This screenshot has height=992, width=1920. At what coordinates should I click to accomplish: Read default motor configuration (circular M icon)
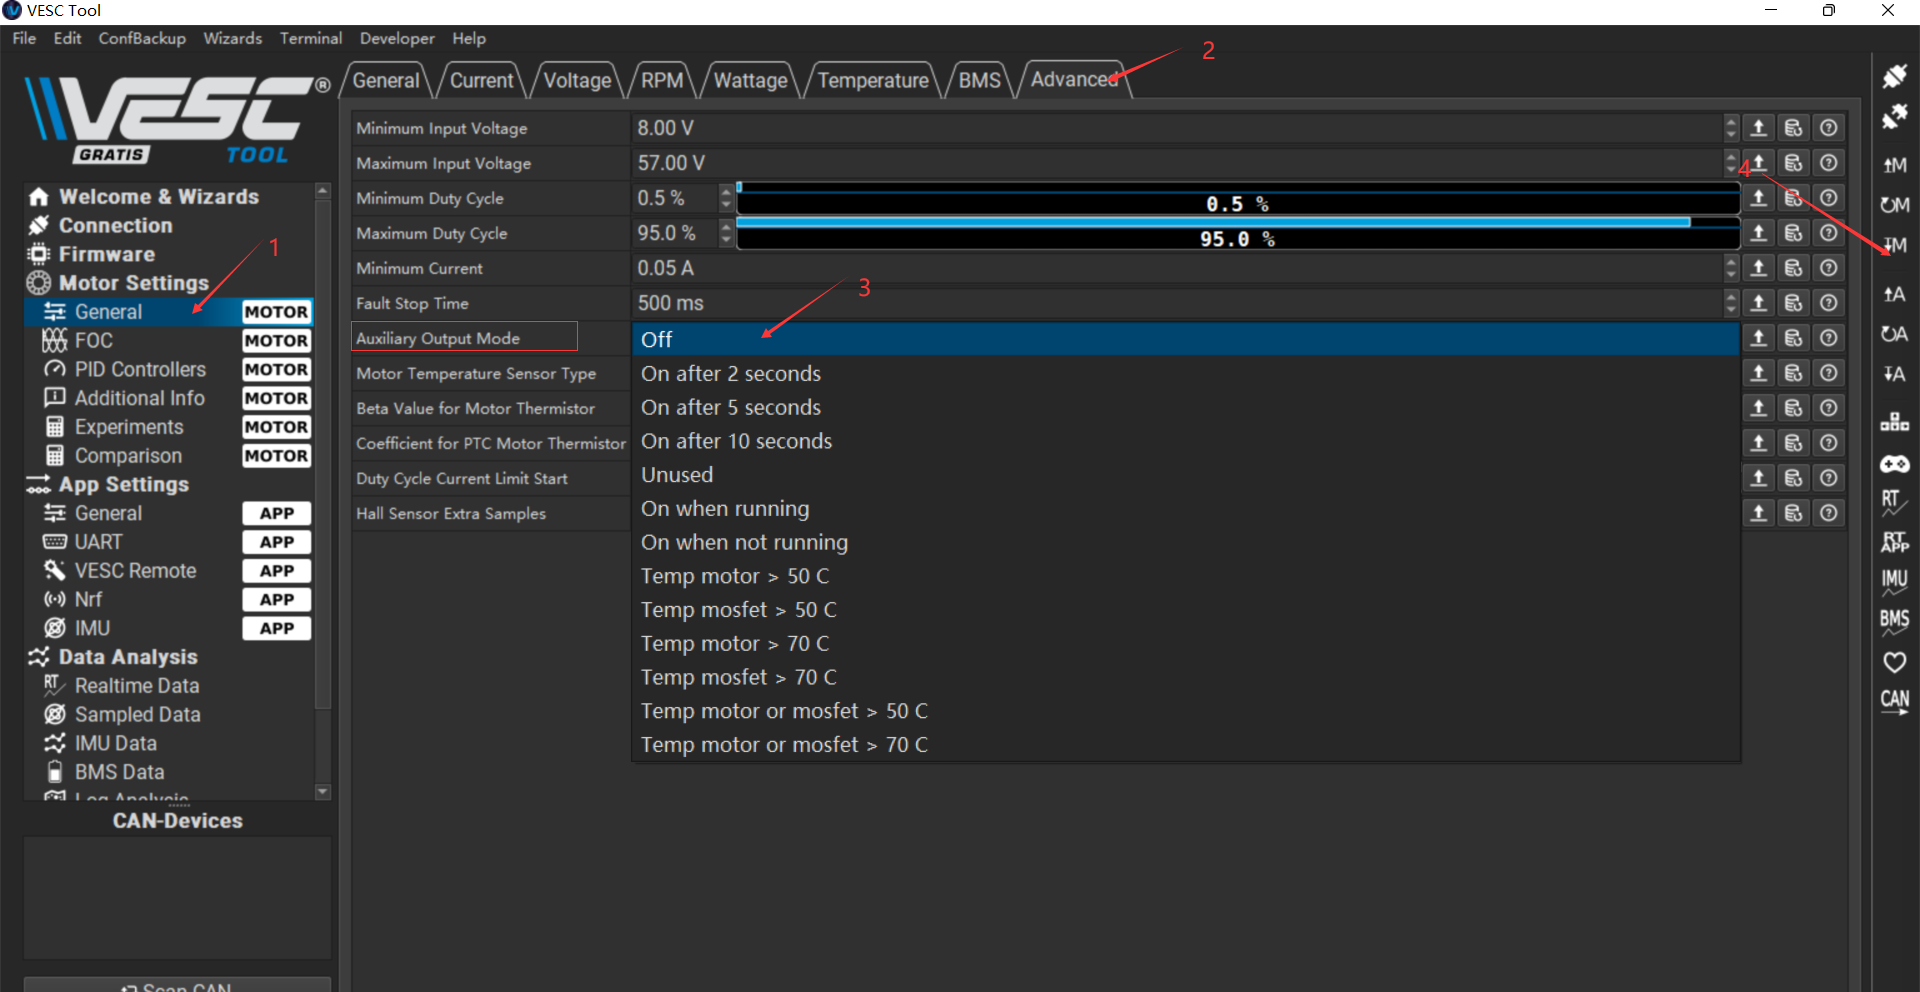(x=1894, y=205)
